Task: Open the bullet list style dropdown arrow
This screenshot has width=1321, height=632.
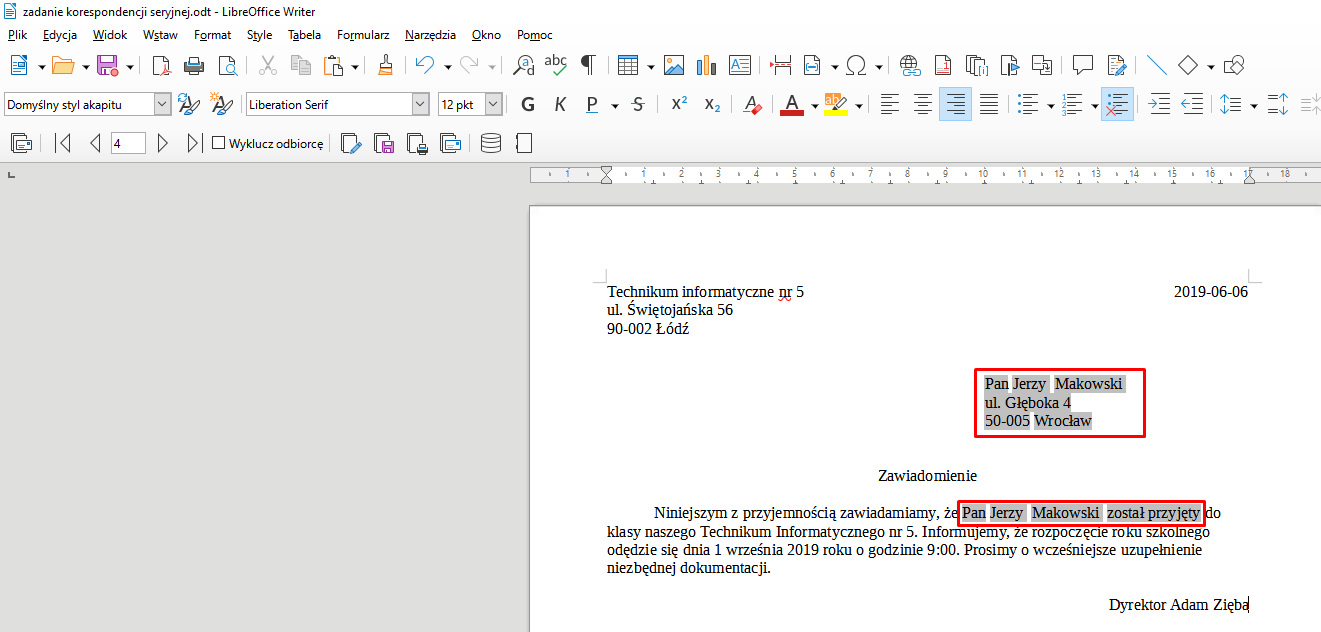Action: click(x=1050, y=105)
